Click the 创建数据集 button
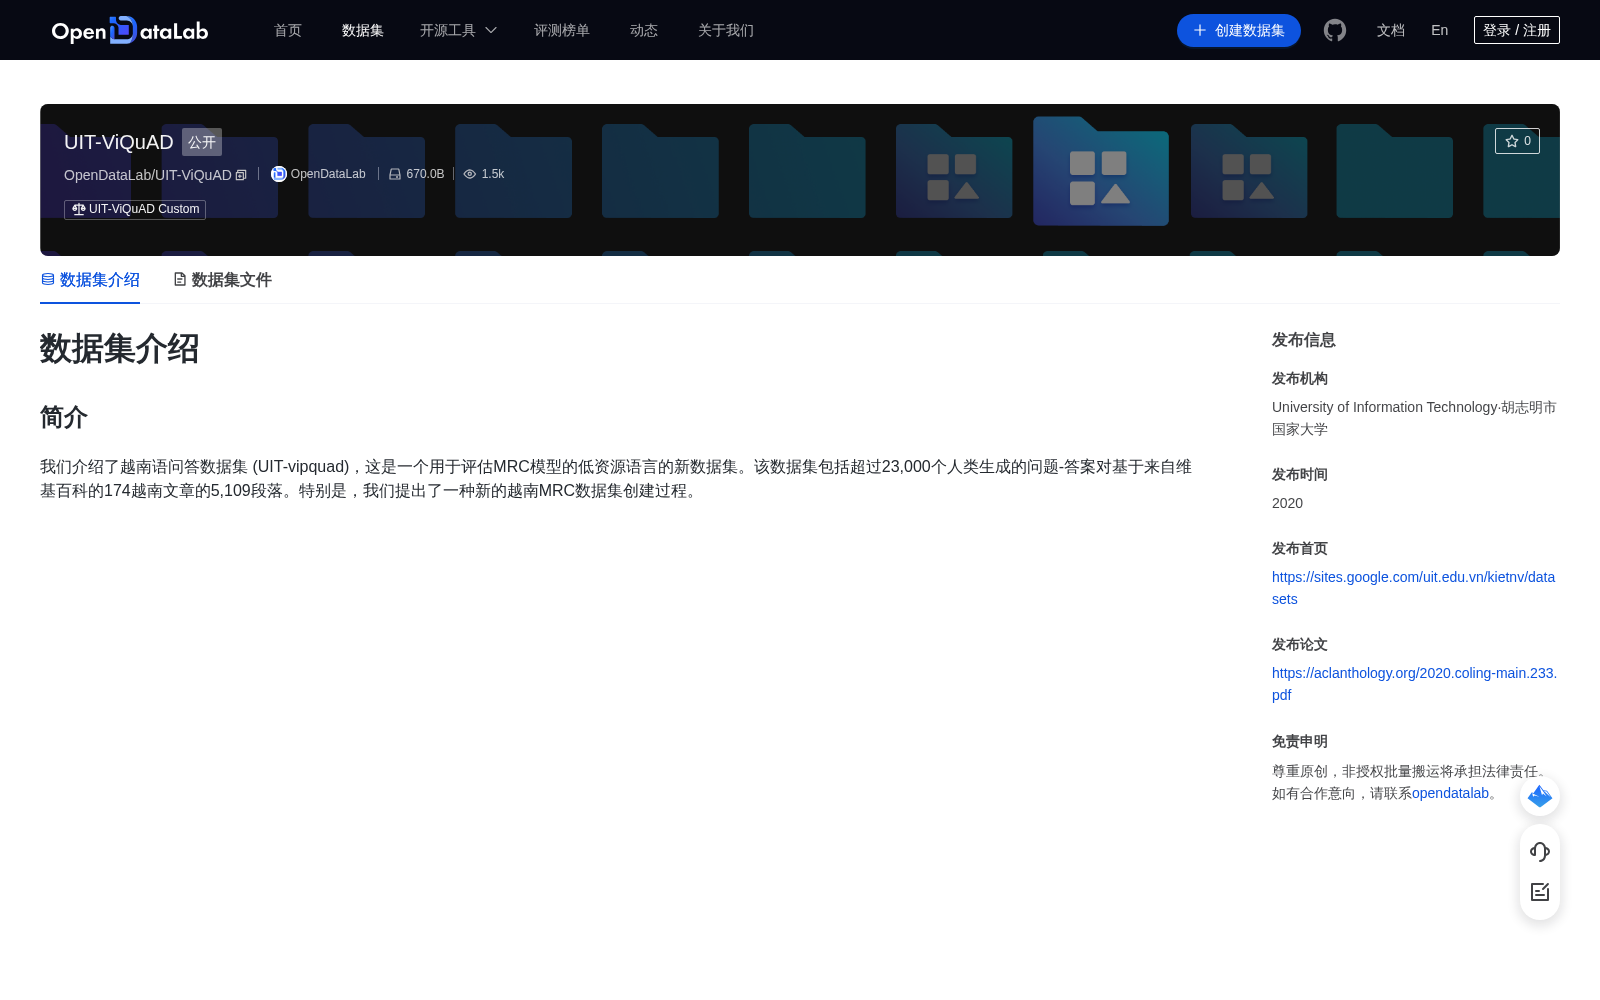Viewport: 1600px width, 1000px height. click(x=1239, y=30)
